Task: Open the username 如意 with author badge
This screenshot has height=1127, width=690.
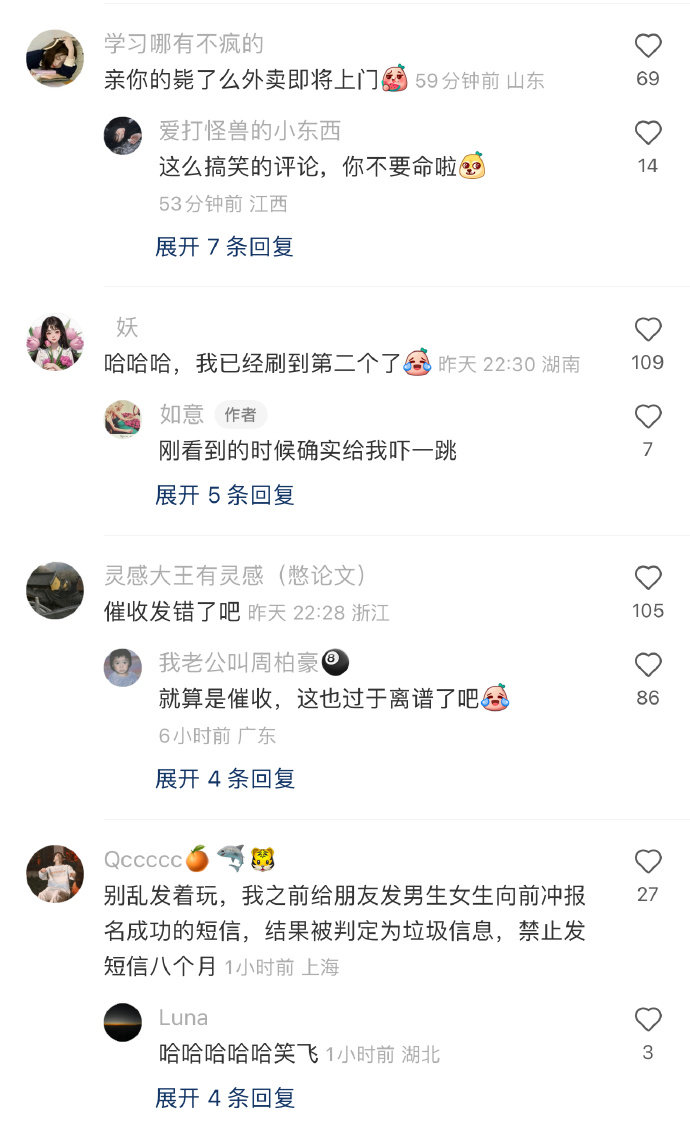Action: 181,414
